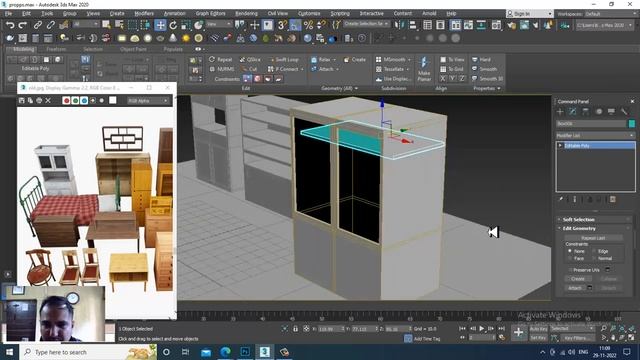Toggle Rectangular Selection Region tool
Viewport: 640px width, 360px height.
point(132,25)
